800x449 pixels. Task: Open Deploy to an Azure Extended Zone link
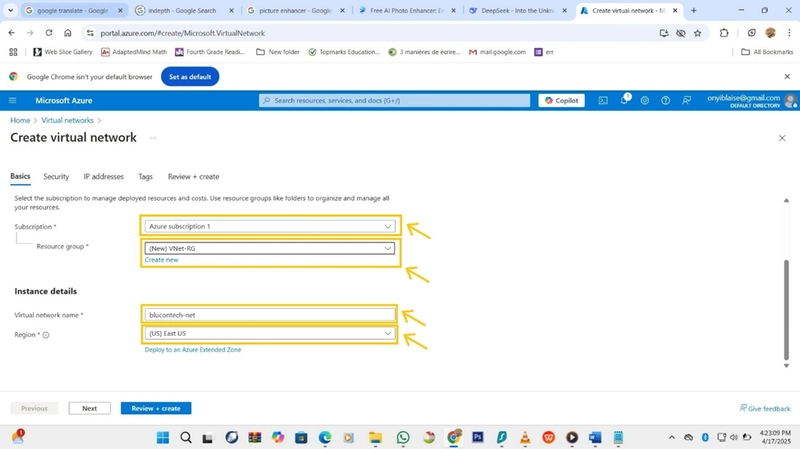coord(193,350)
